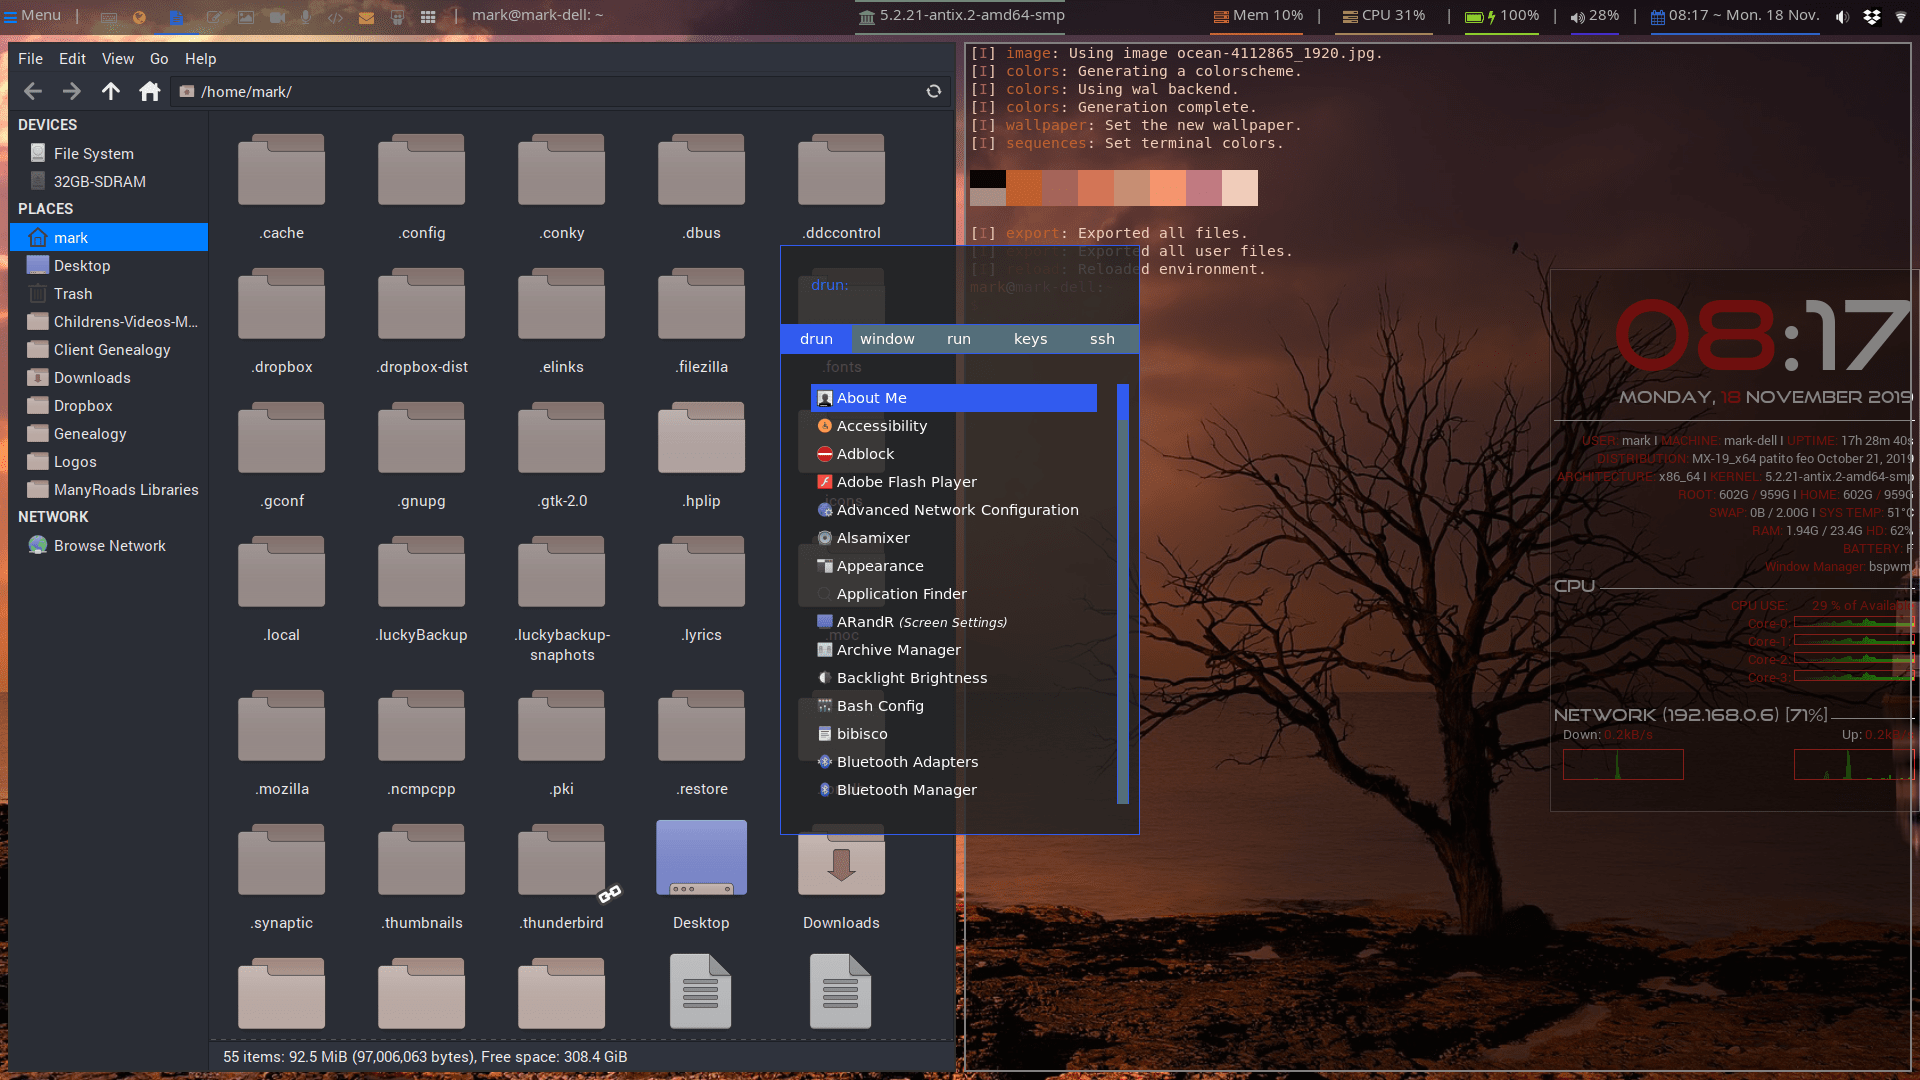Go up one directory using the up arrow
Viewport: 1920px width, 1080px height.
click(x=110, y=91)
